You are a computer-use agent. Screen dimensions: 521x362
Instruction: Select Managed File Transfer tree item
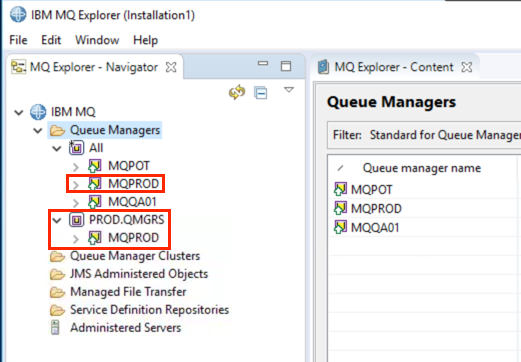pos(128,292)
